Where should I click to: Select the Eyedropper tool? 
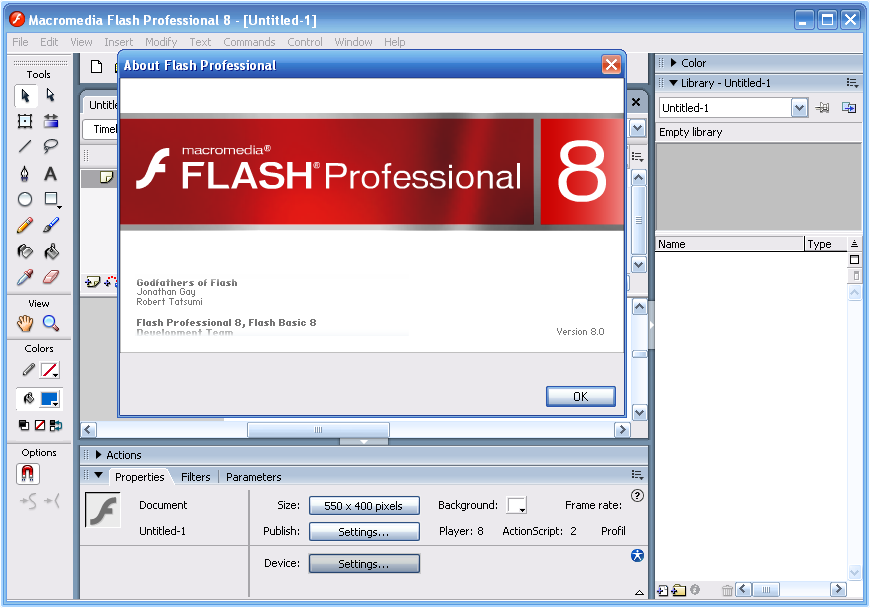[x=25, y=277]
